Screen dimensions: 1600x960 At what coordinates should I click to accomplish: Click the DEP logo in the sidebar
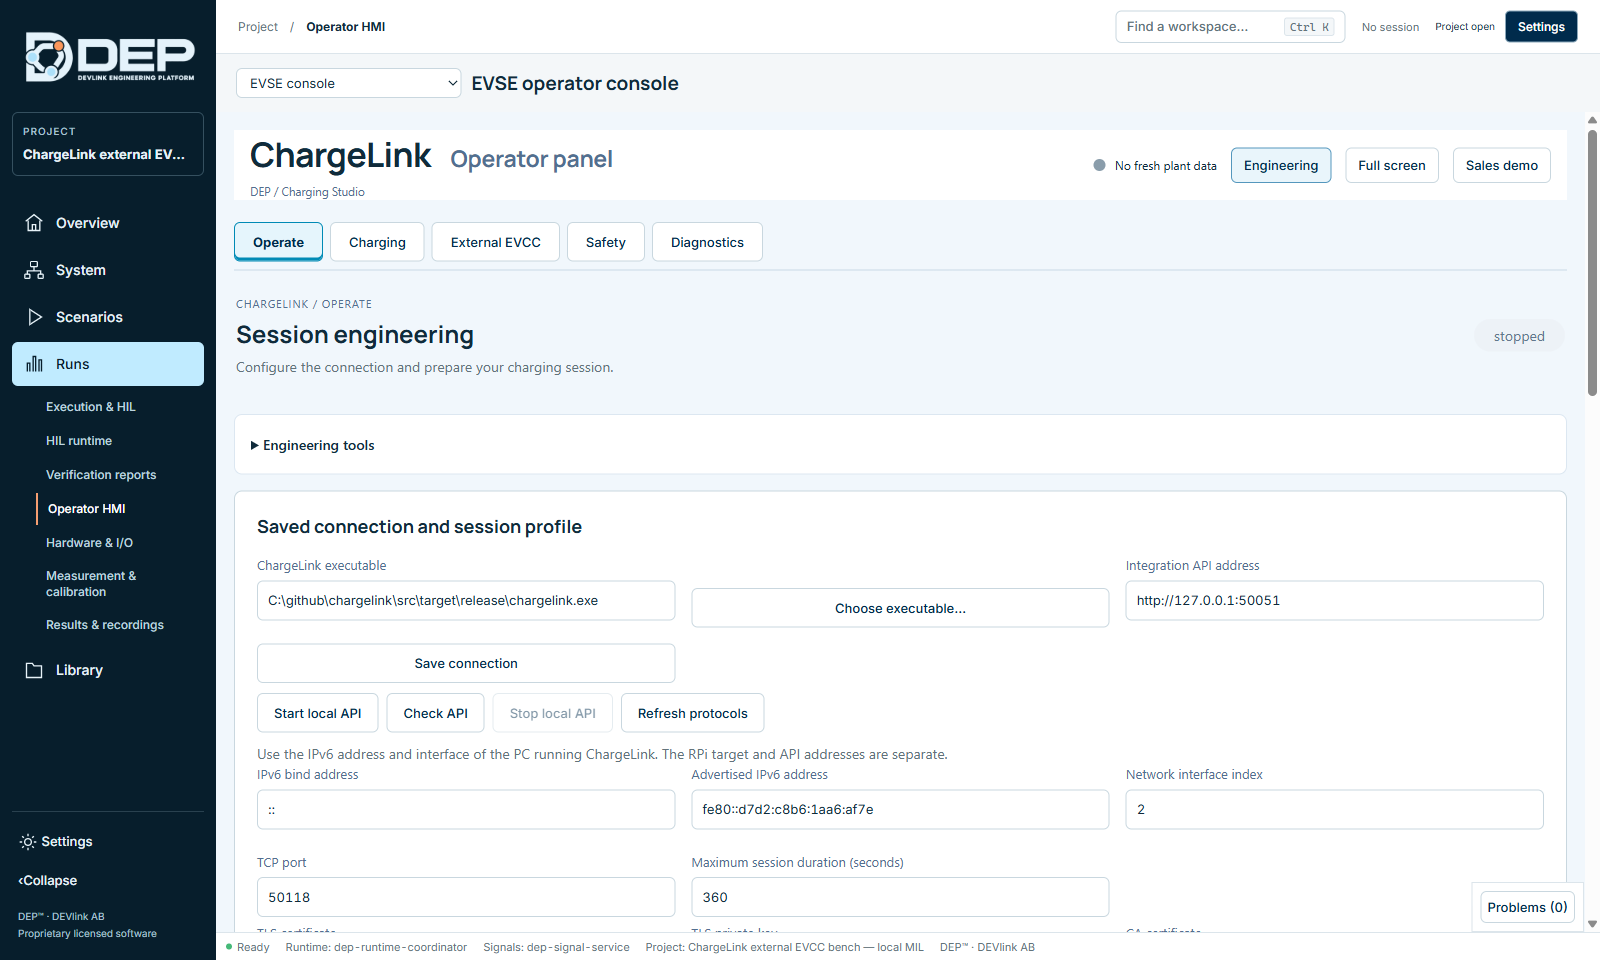coord(110,57)
